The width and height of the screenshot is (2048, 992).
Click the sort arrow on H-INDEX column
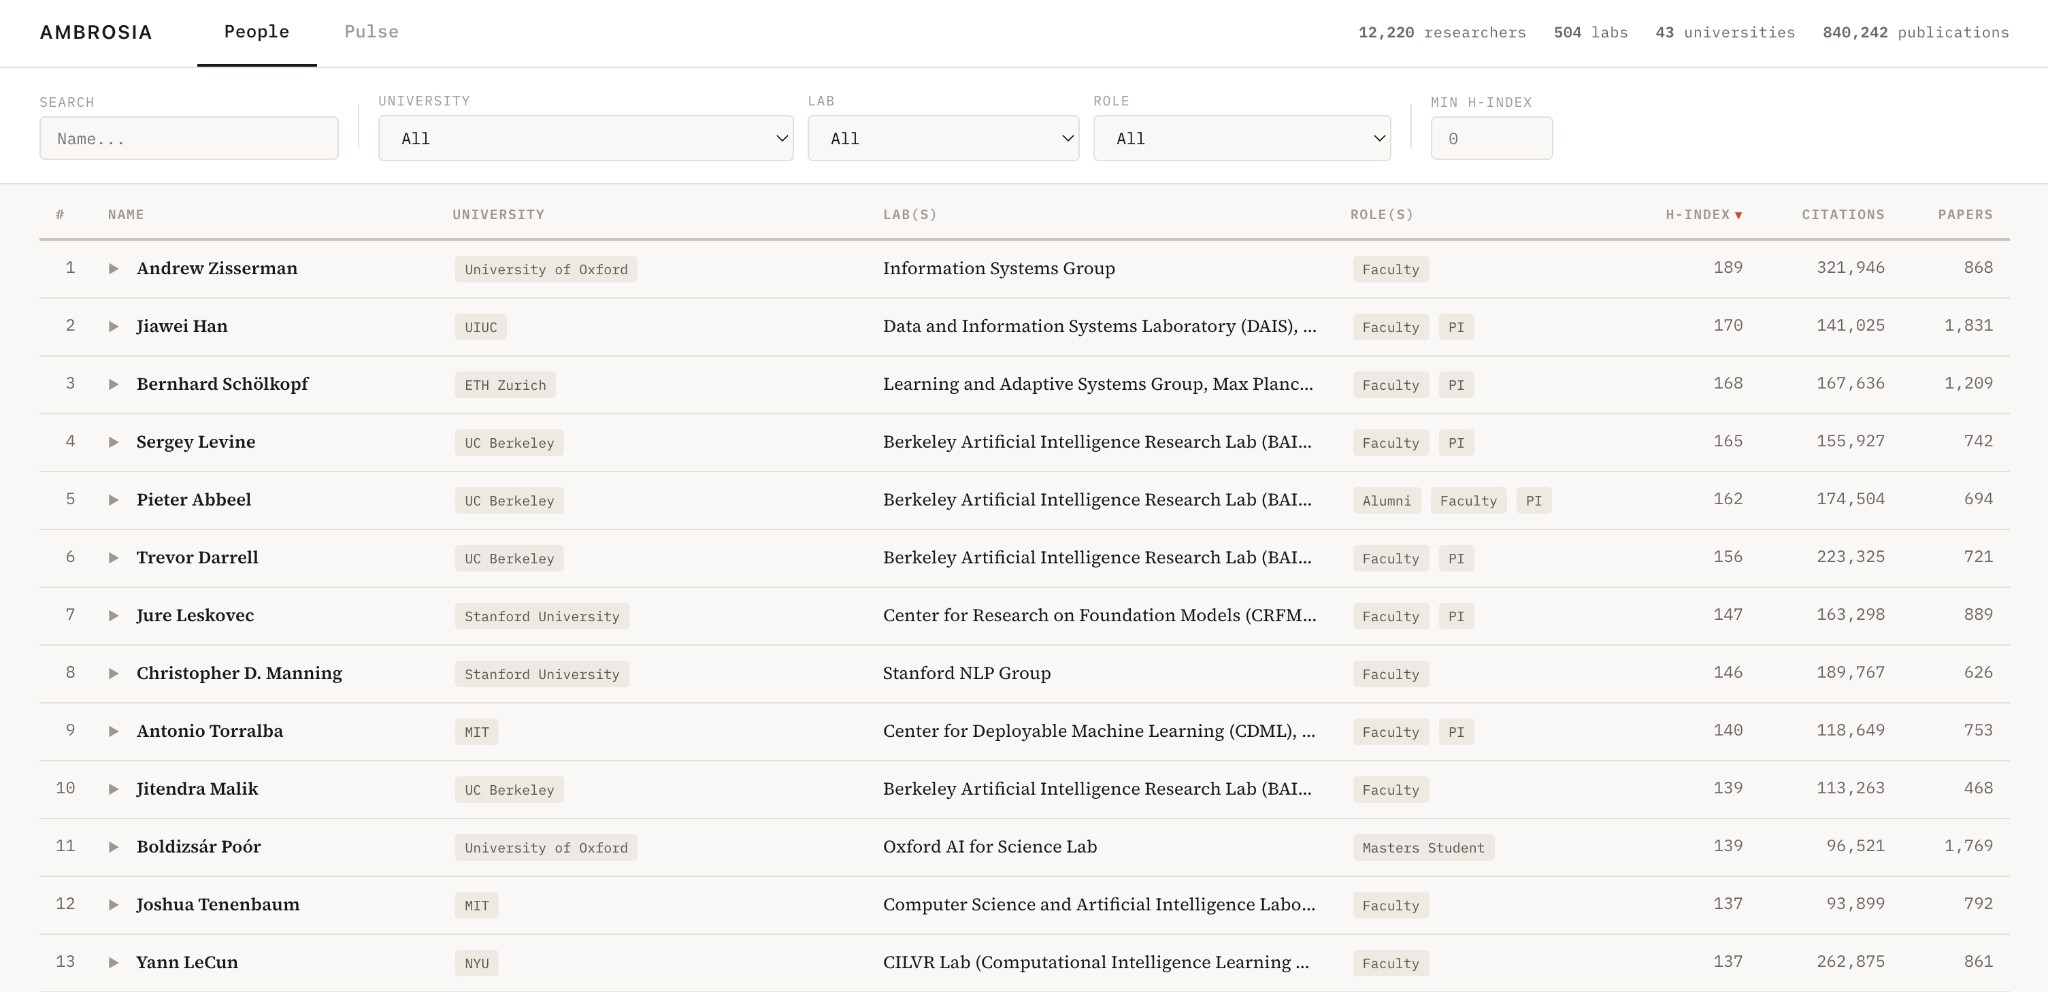[x=1740, y=214]
